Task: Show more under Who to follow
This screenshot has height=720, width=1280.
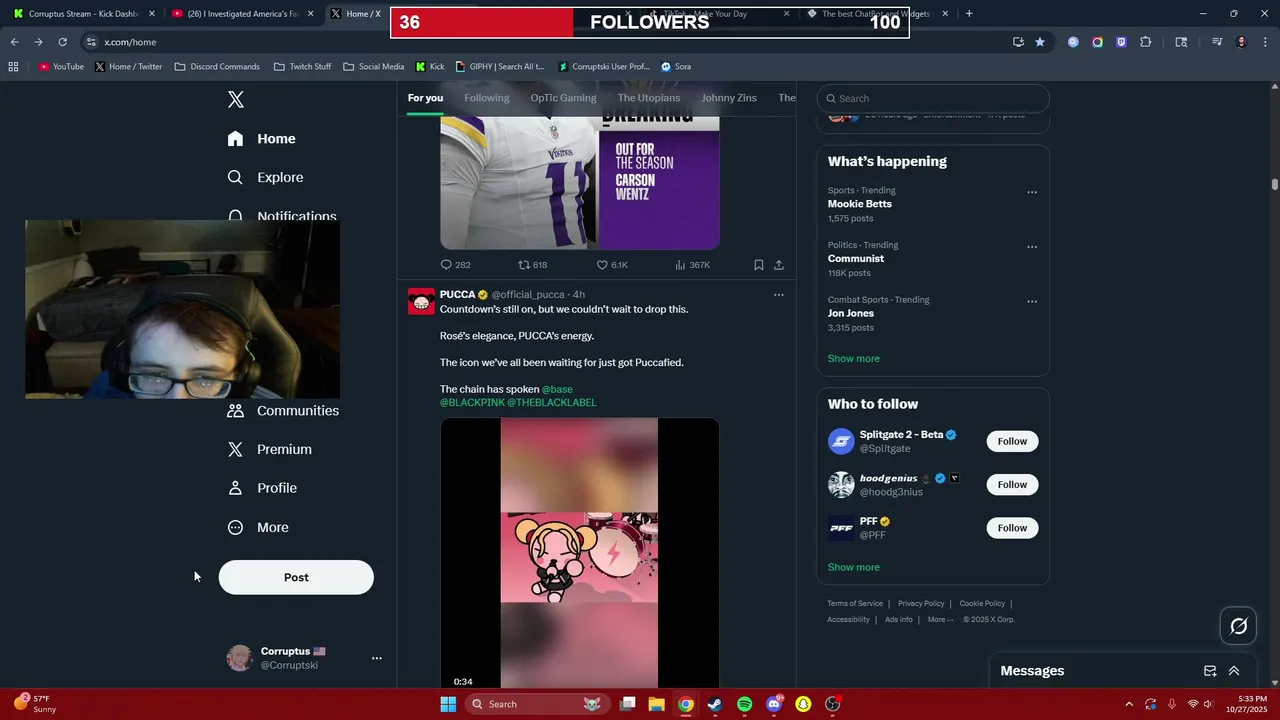Action: coord(854,567)
